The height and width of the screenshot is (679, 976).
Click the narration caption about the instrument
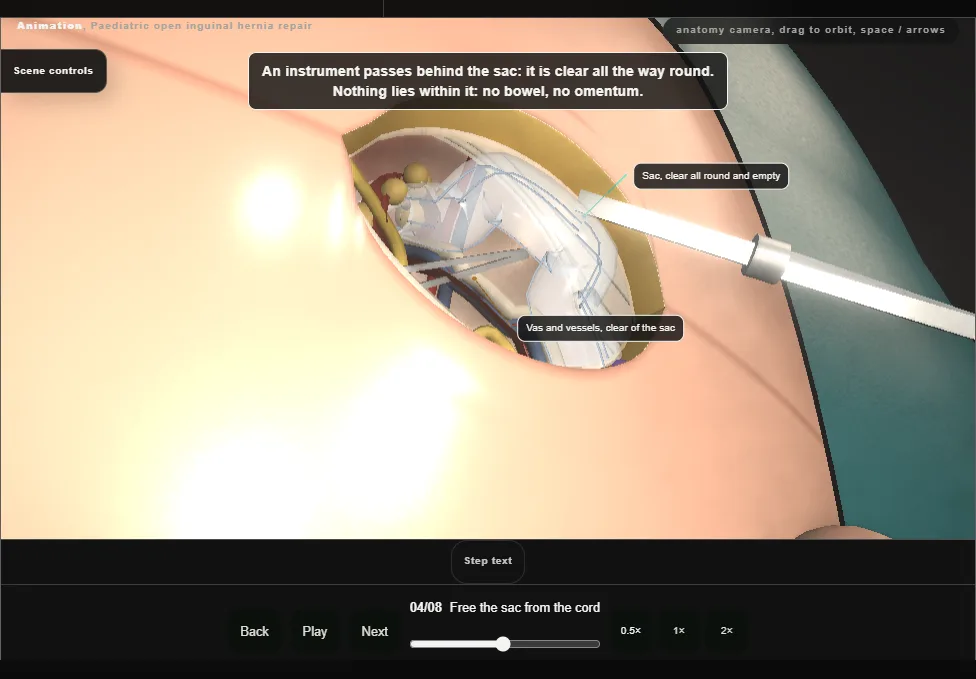point(487,81)
